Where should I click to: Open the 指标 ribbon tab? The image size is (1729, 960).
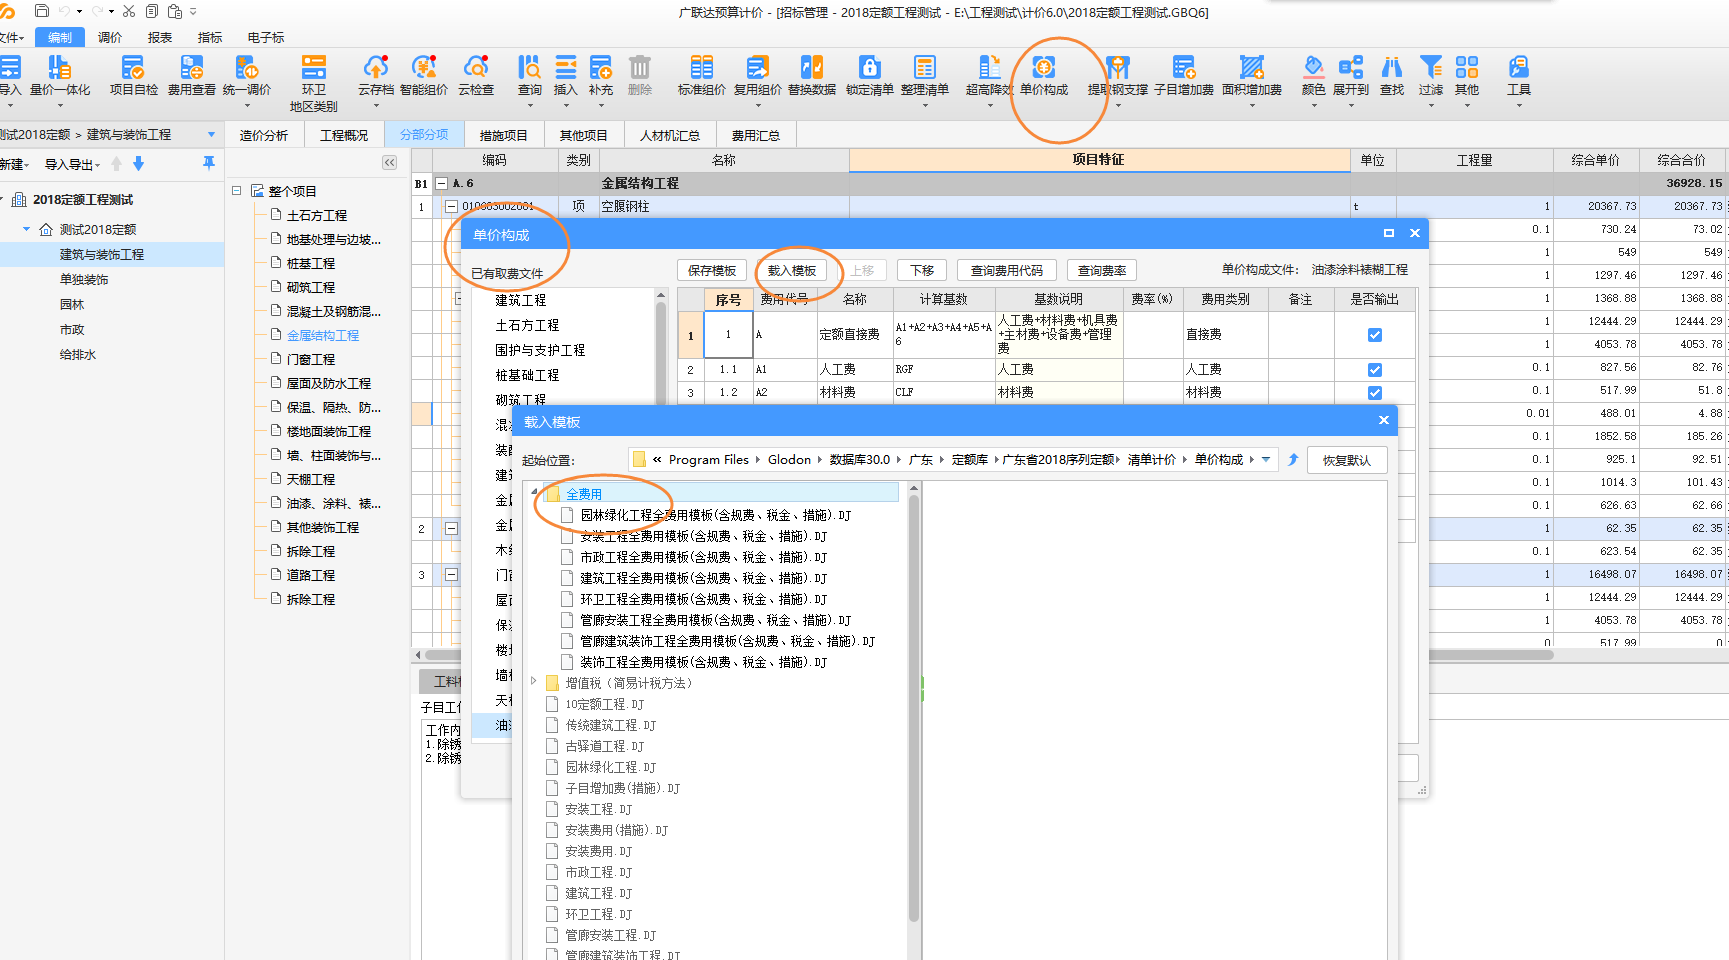[x=210, y=37]
